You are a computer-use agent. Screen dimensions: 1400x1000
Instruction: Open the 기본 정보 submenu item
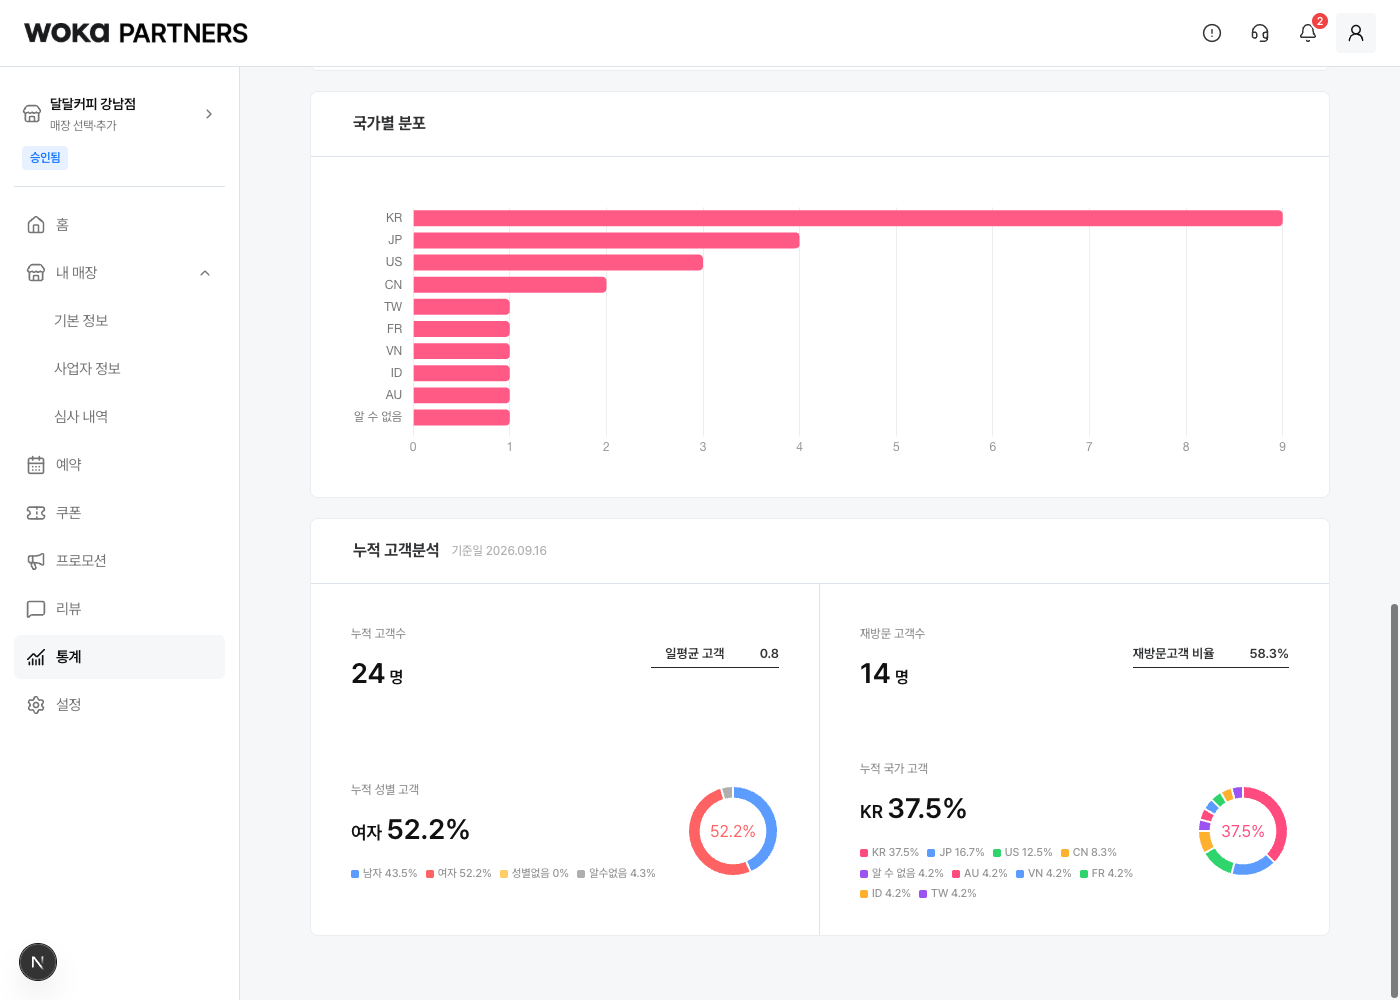81,320
